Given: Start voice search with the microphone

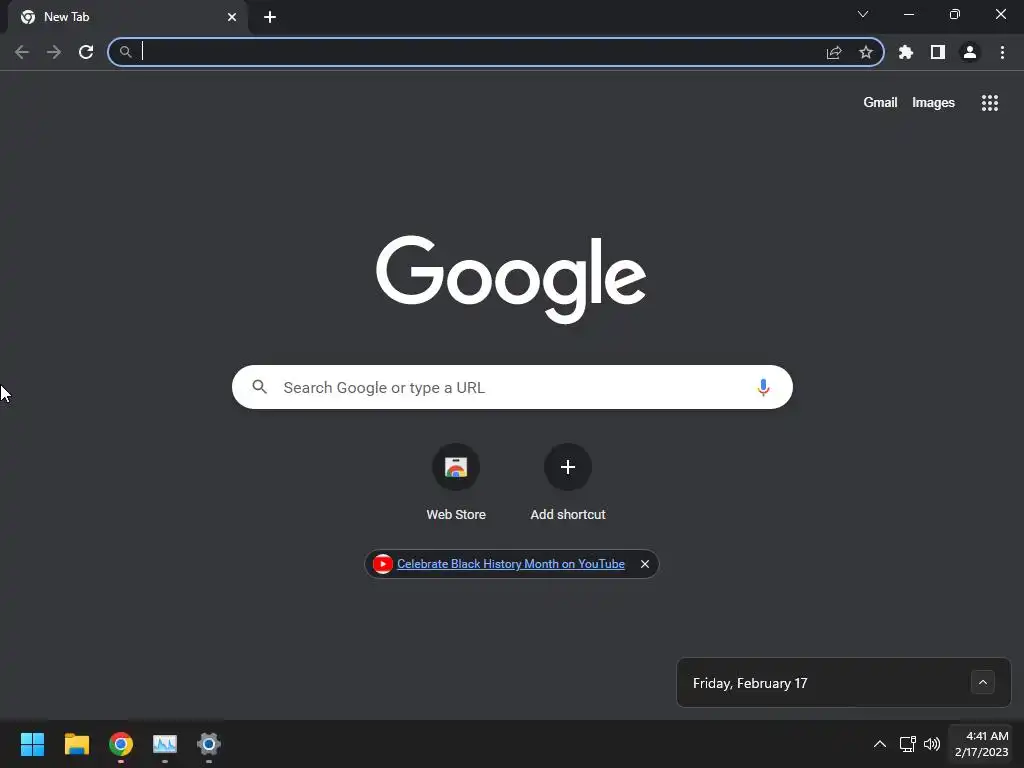Looking at the screenshot, I should click(x=763, y=387).
